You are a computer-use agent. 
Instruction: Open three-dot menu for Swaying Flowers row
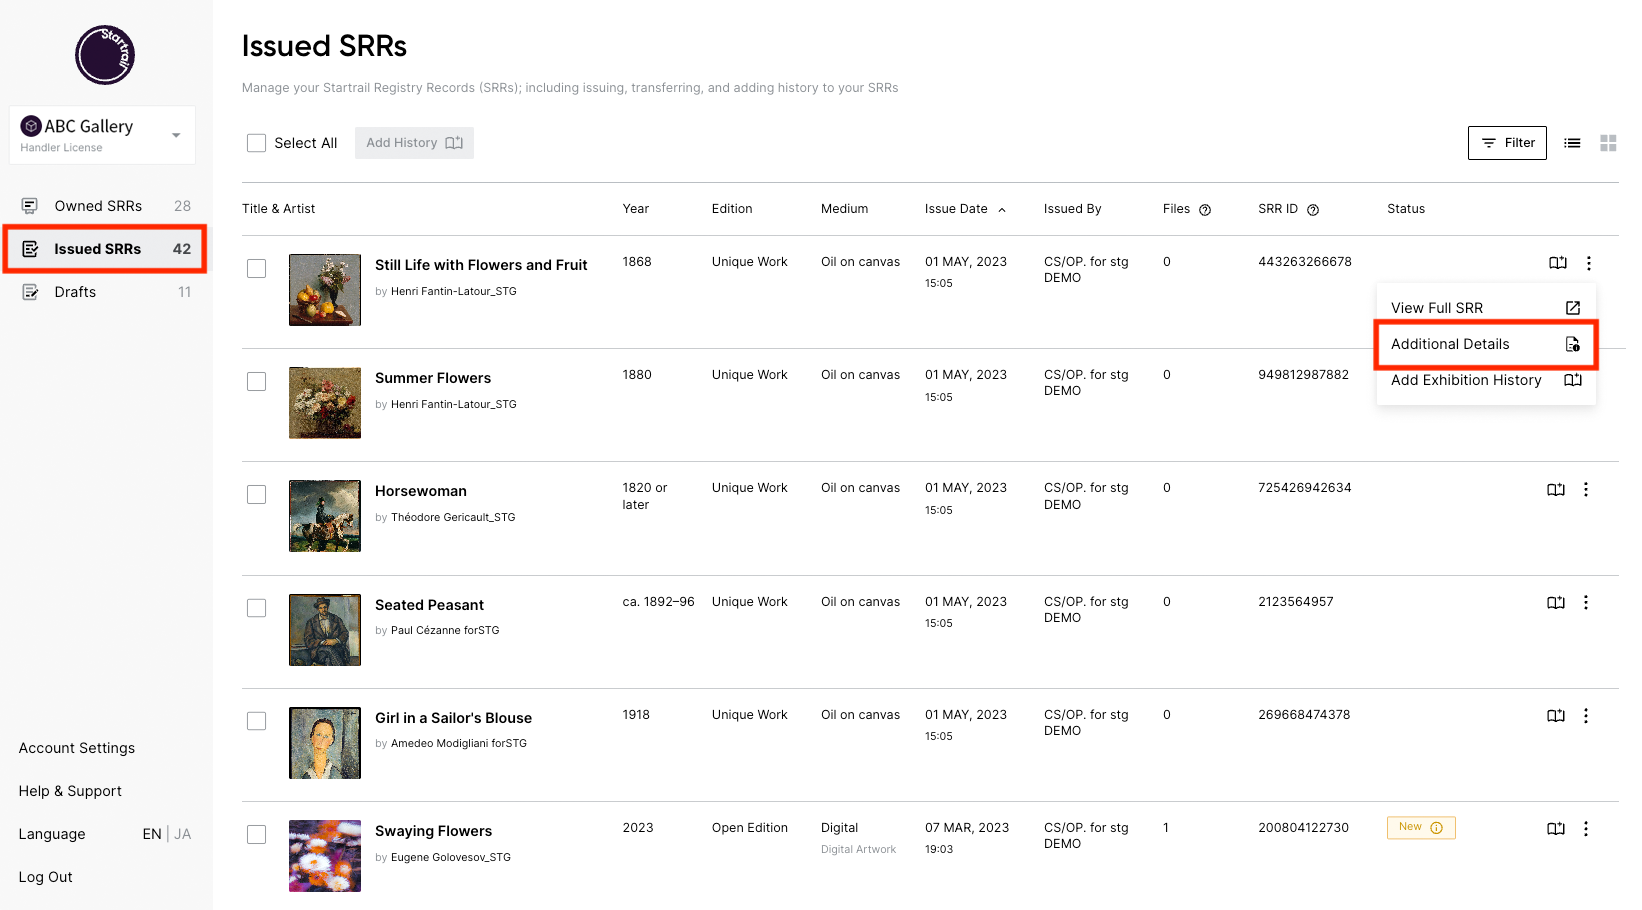tap(1586, 829)
